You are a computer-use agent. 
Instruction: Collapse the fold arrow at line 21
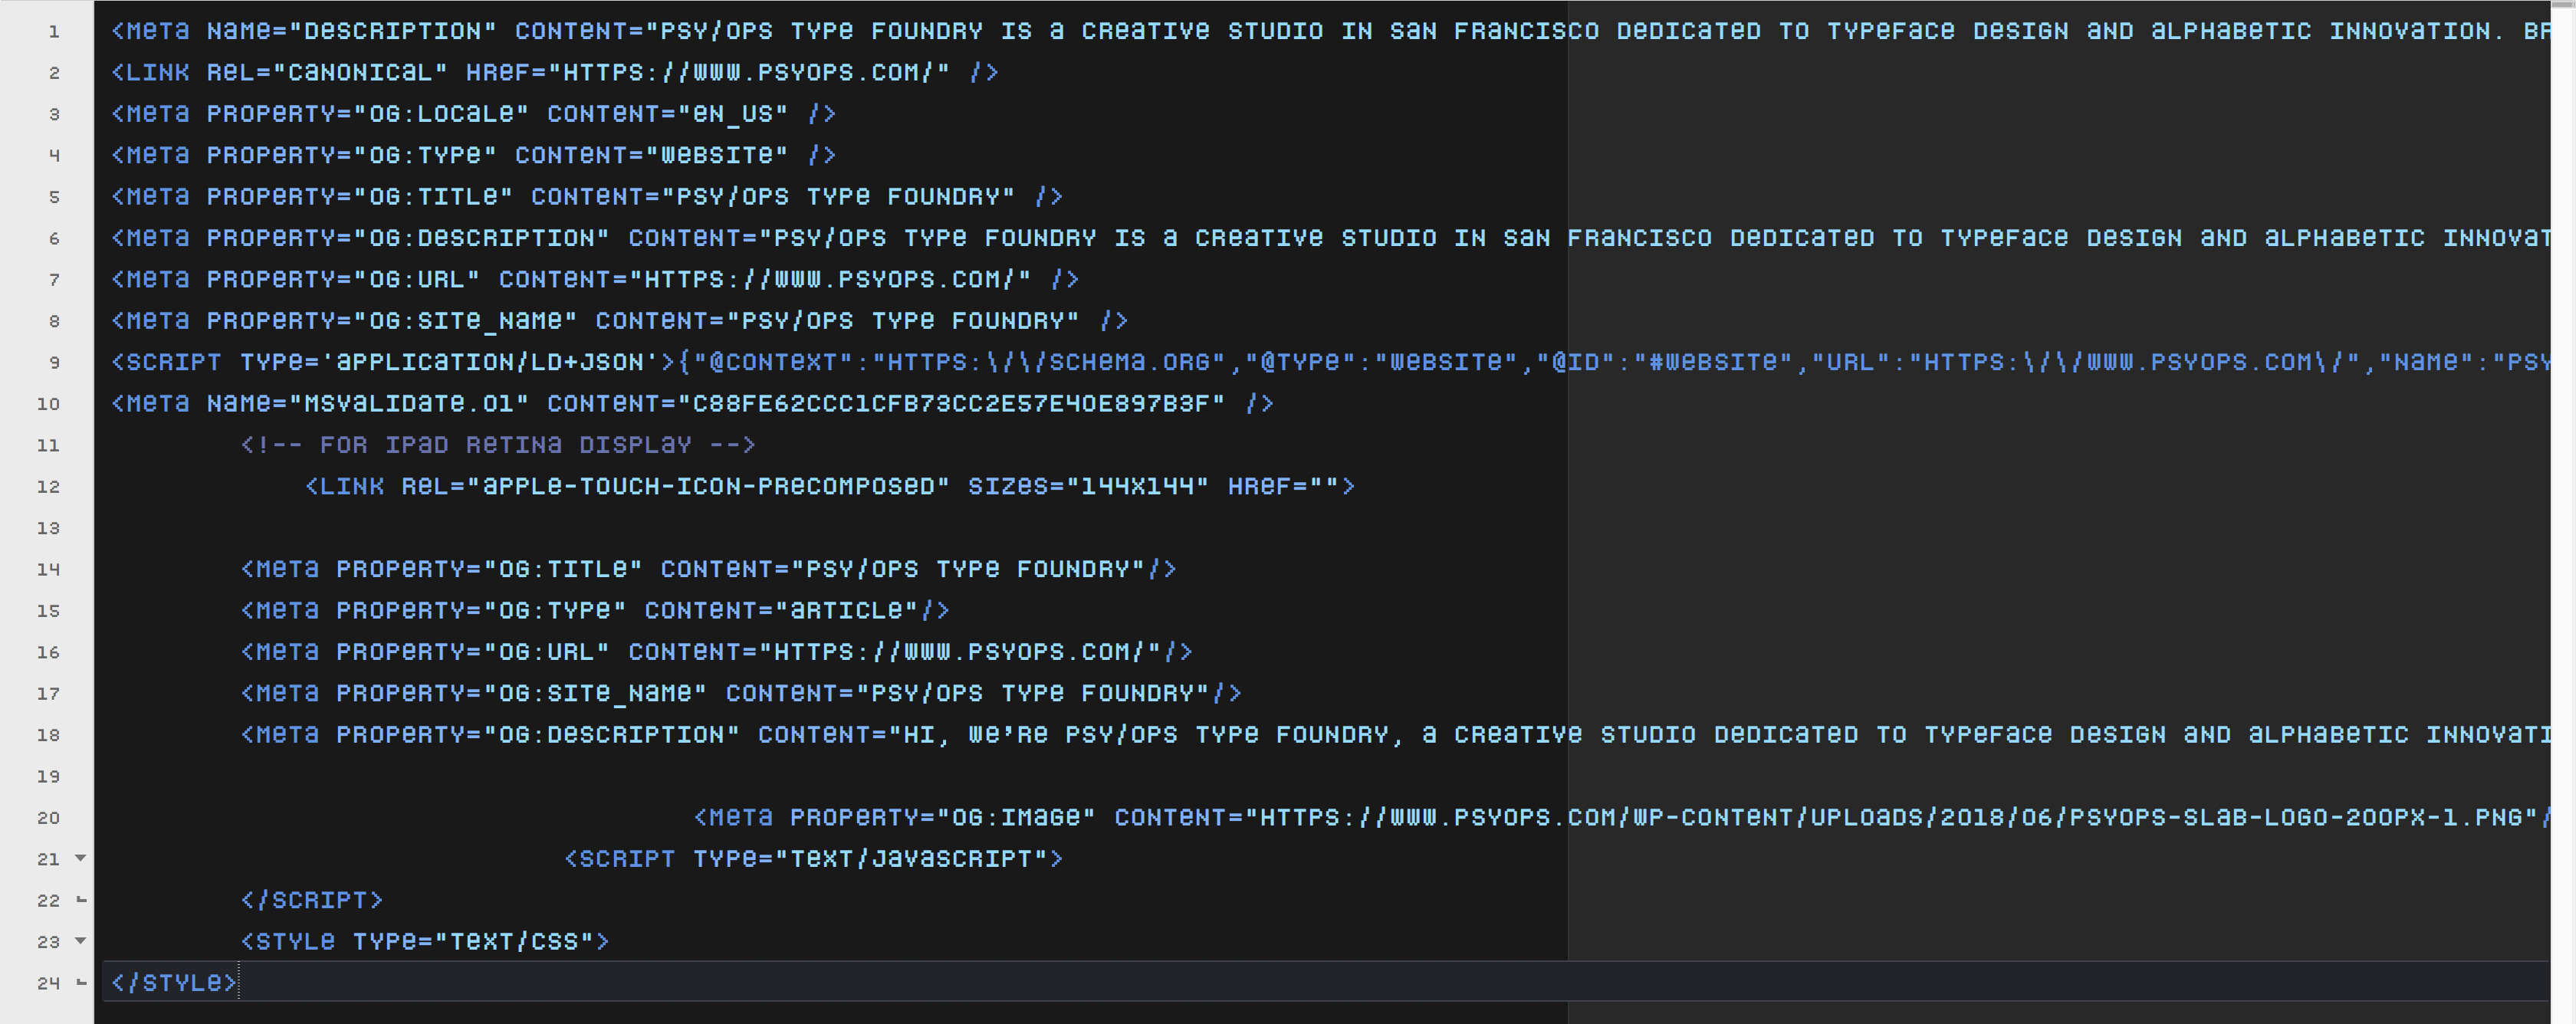tap(81, 858)
